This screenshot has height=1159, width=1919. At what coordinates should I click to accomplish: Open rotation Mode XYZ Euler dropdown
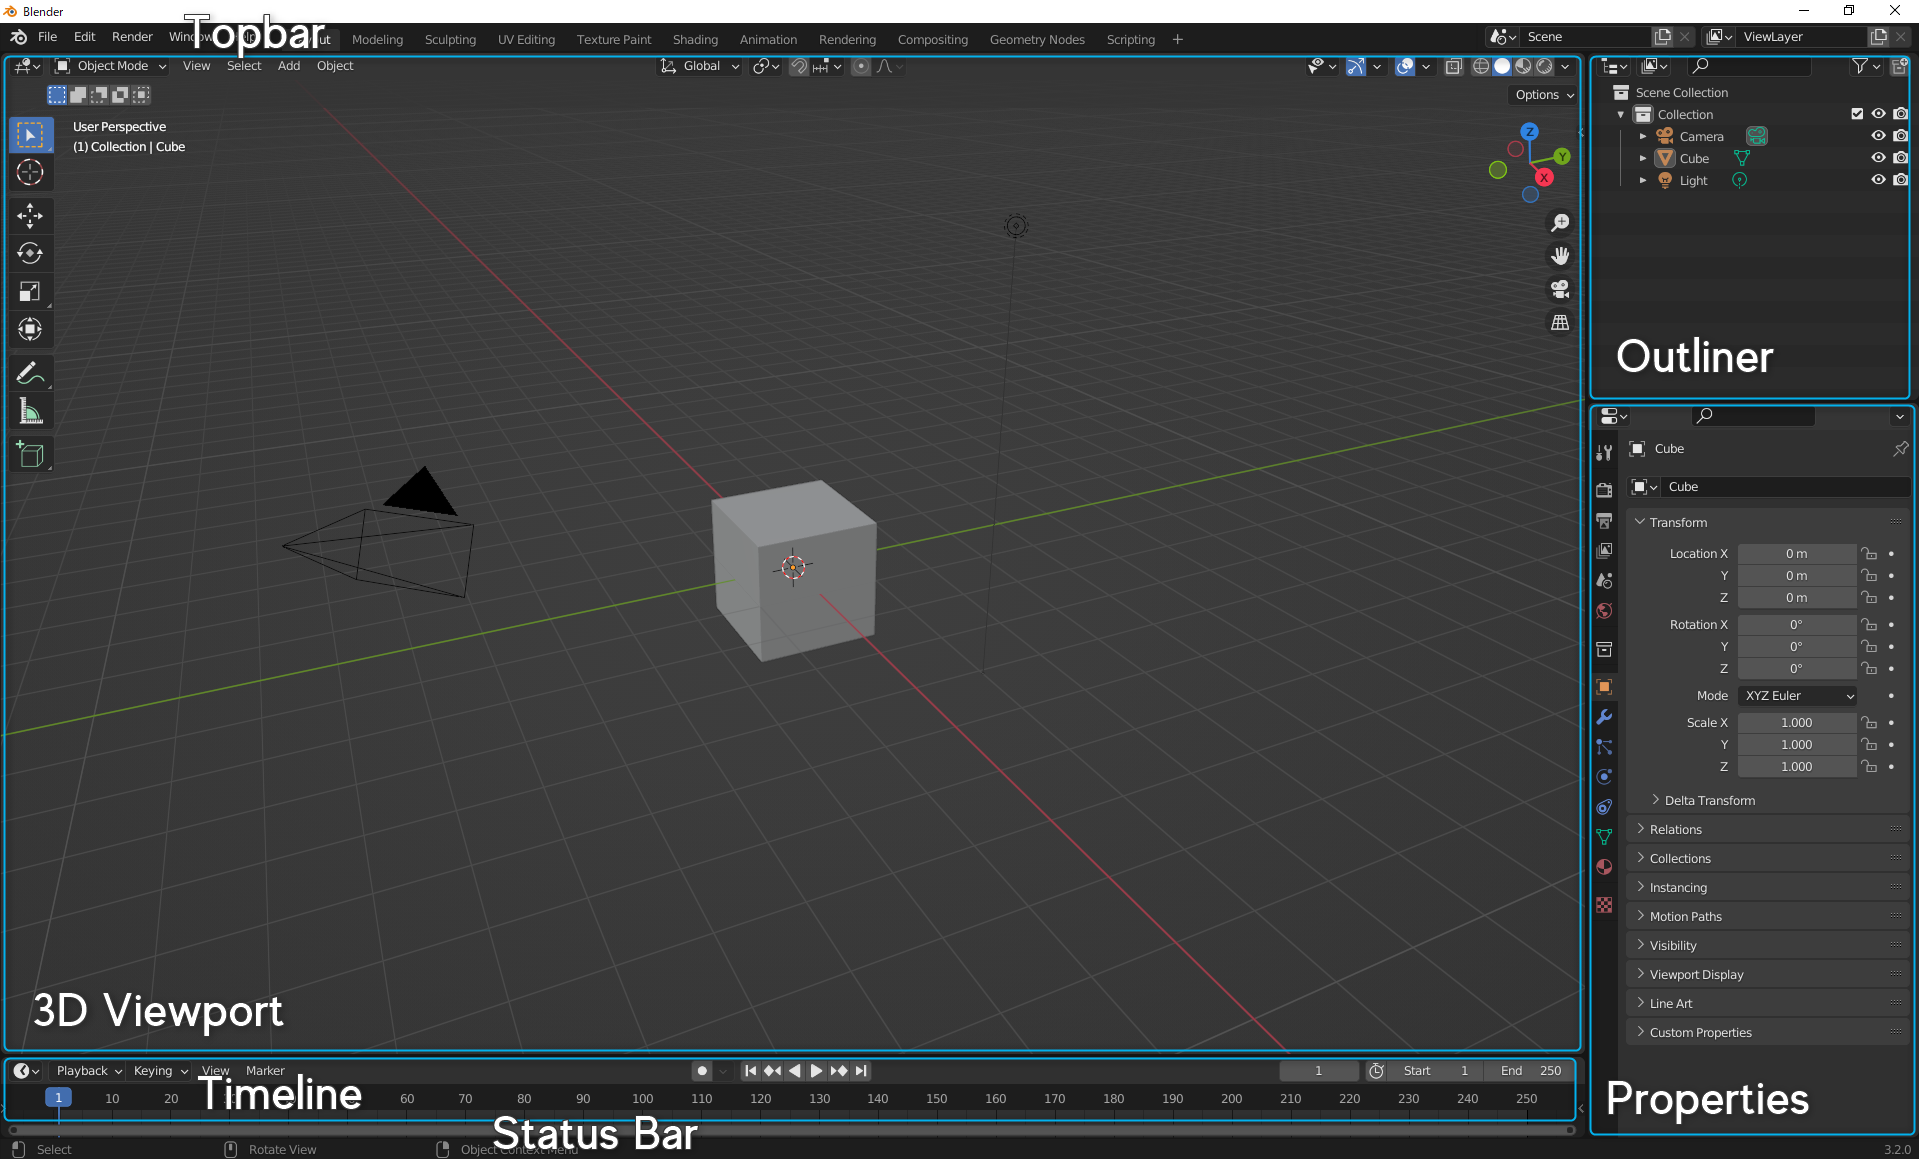coord(1798,696)
